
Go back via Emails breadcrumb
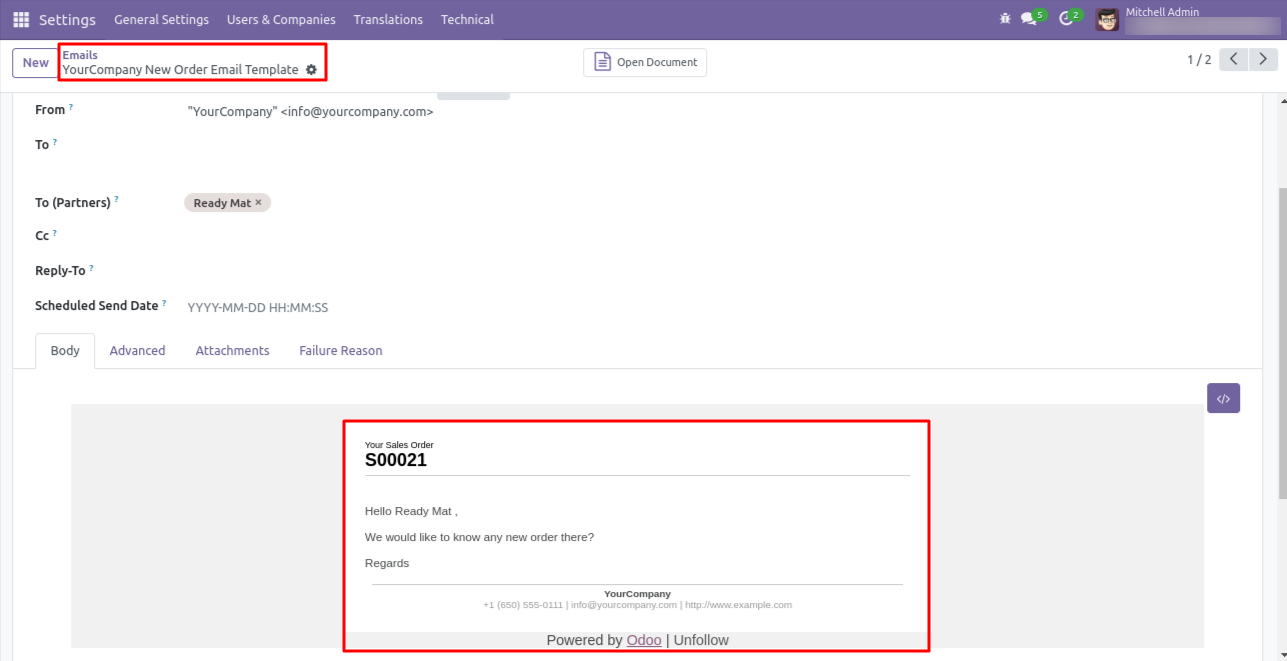[x=80, y=55]
